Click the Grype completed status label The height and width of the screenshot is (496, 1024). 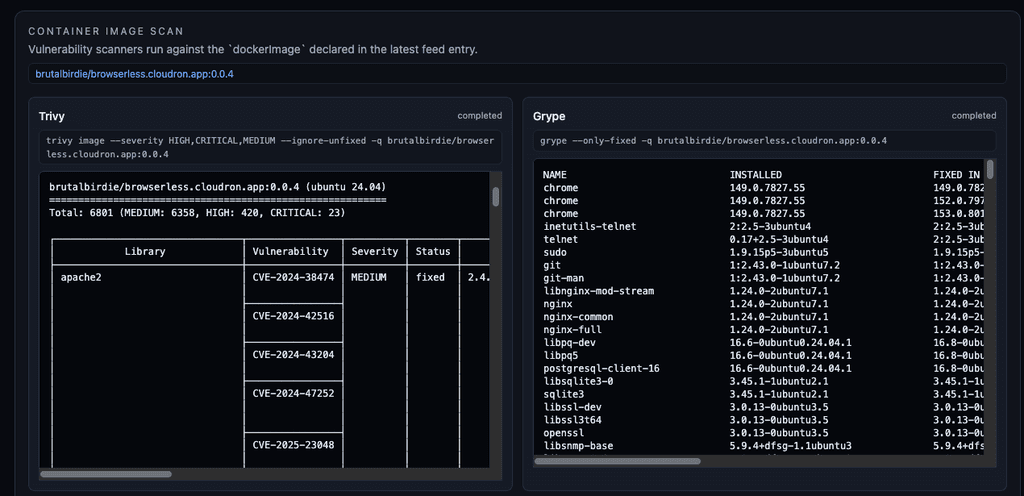point(974,116)
